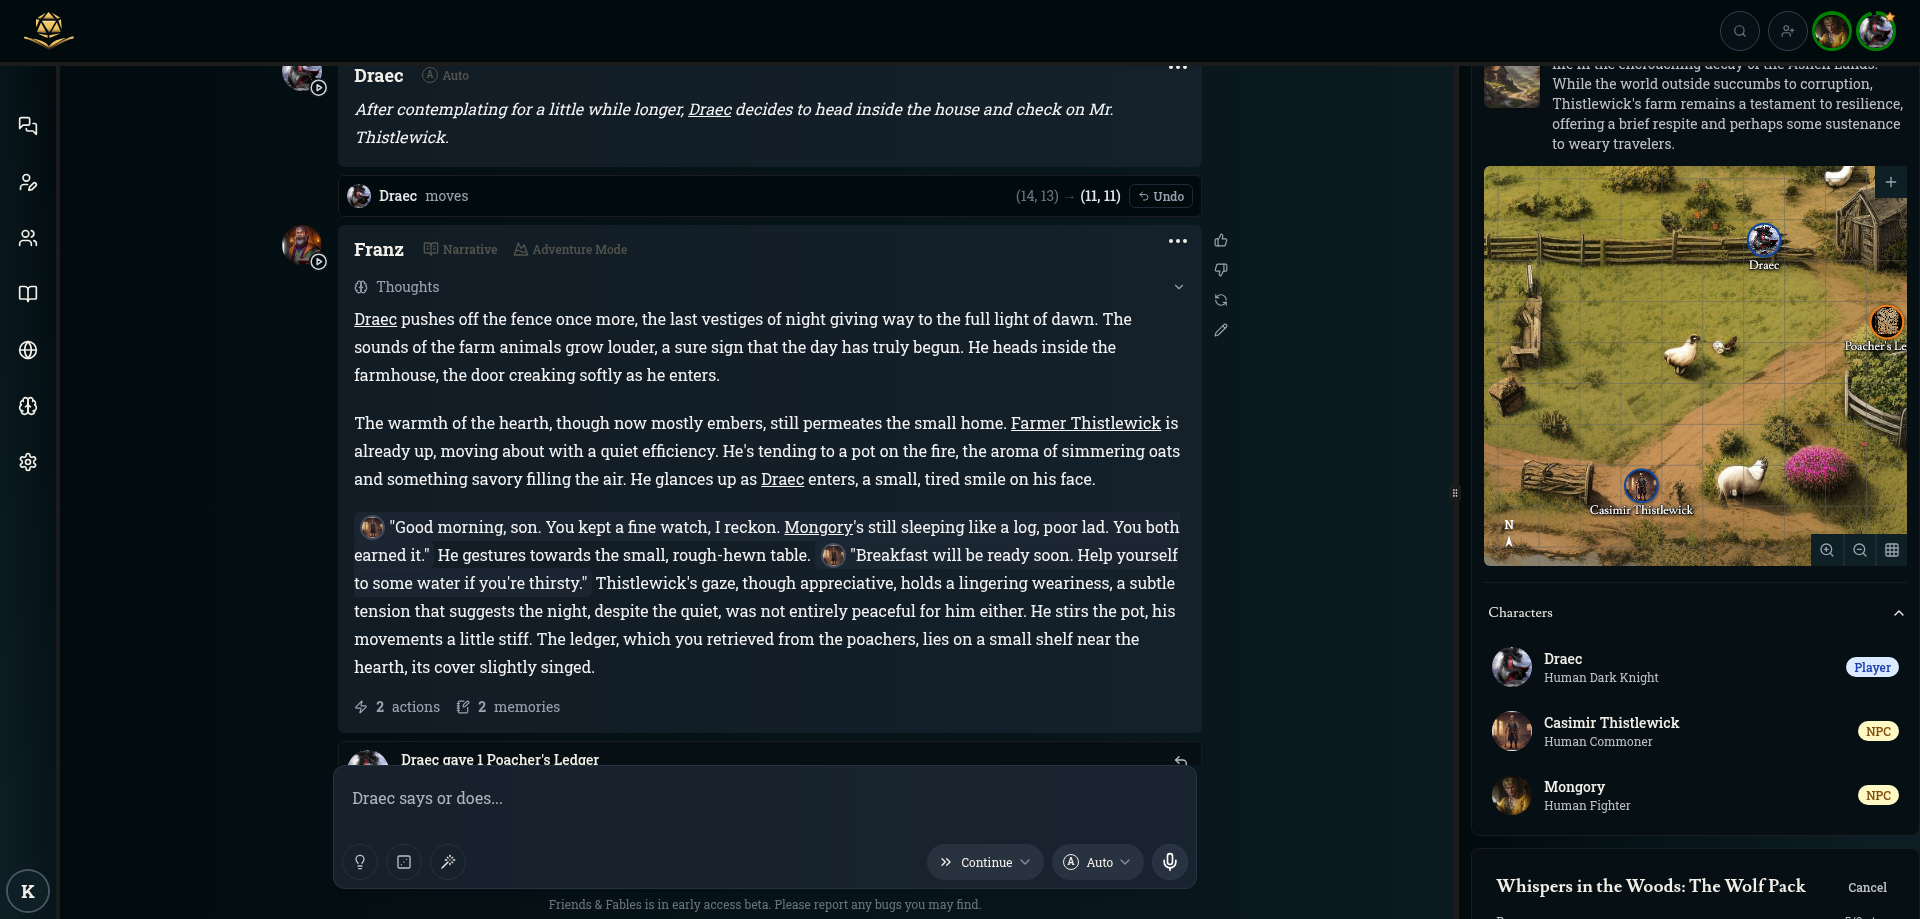
Task: Open settings in the left sidebar
Action: click(x=28, y=462)
